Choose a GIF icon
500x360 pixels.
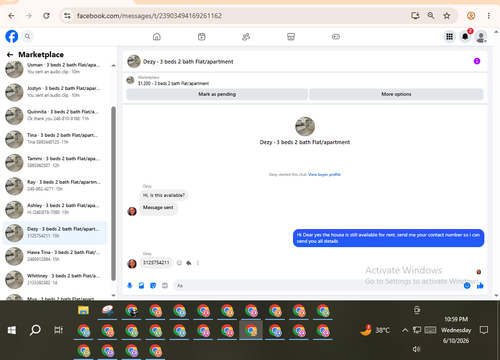(x=165, y=286)
